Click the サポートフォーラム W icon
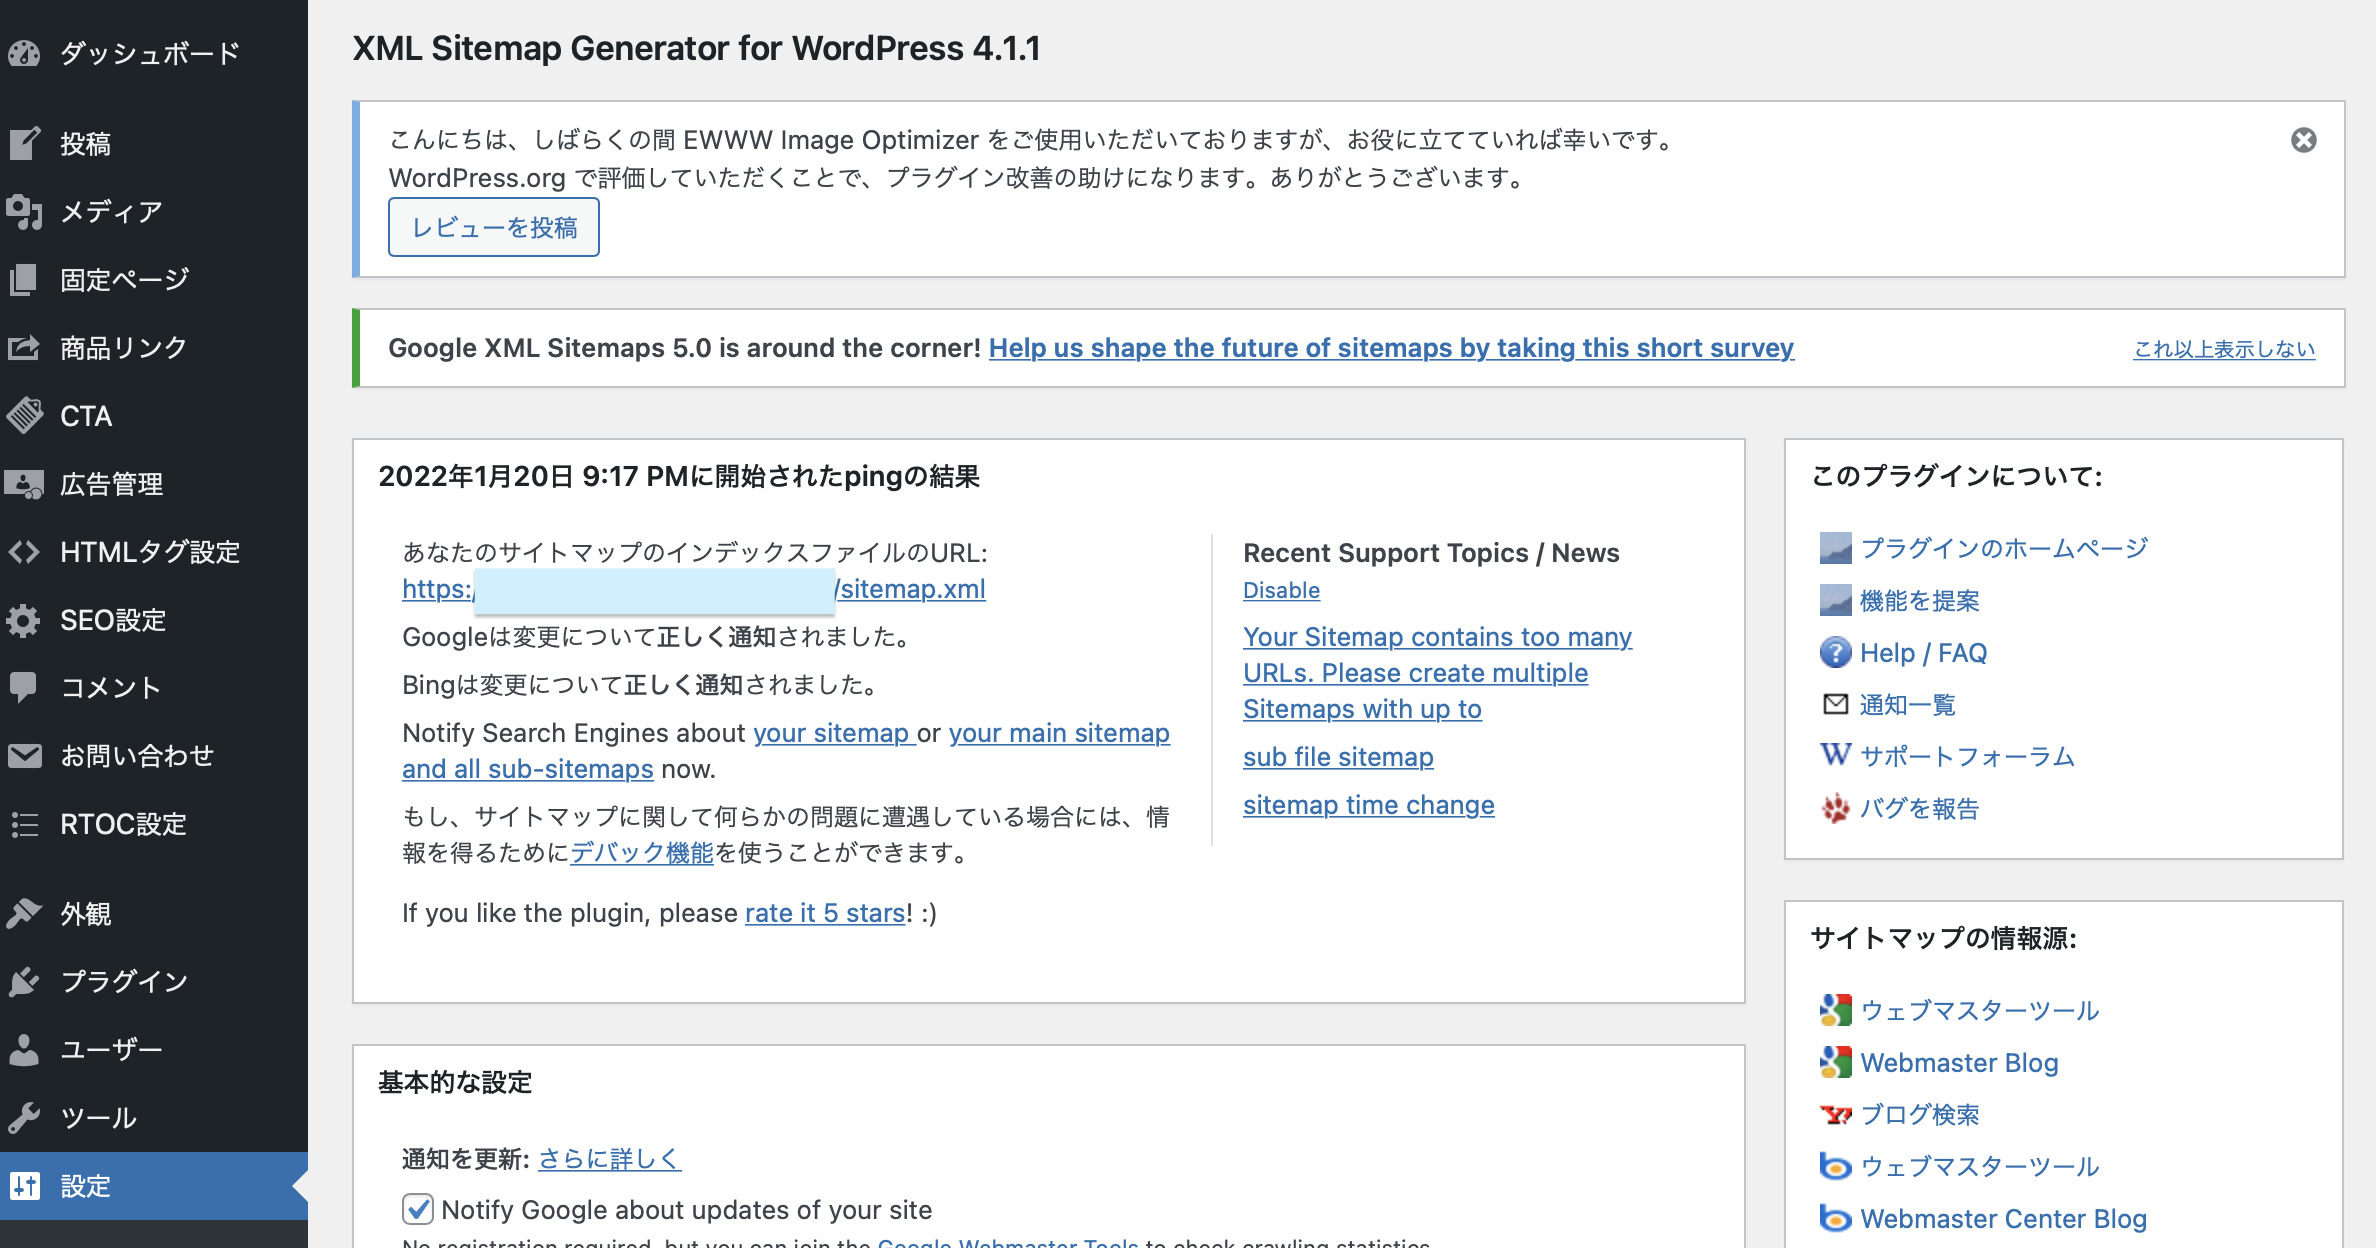 tap(1835, 755)
